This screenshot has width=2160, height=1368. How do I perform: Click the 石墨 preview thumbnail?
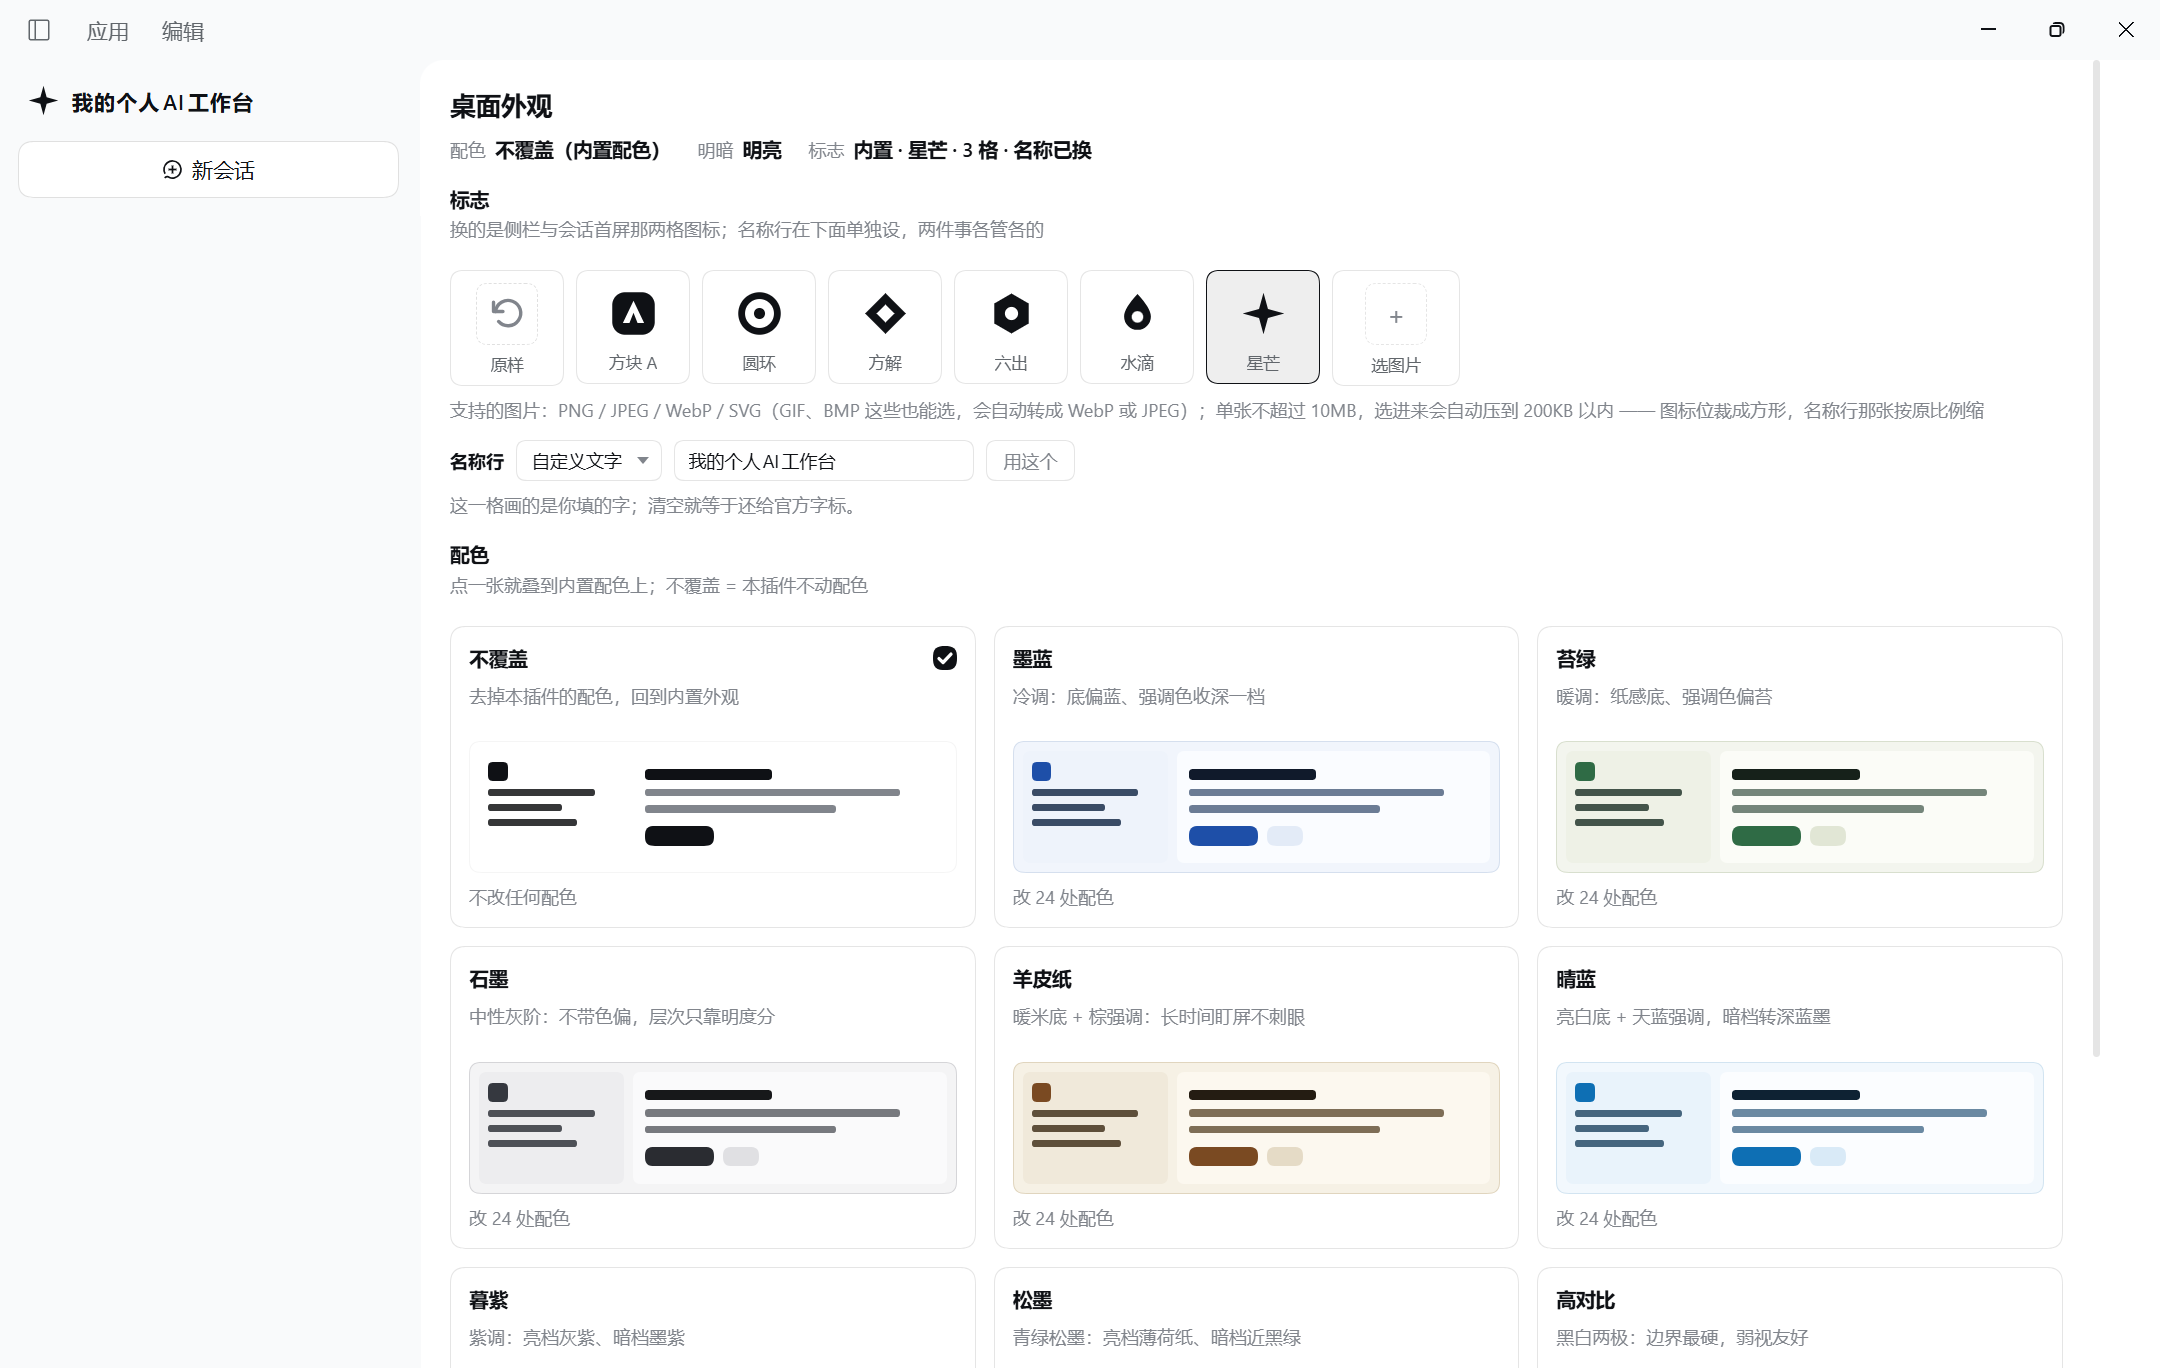(713, 1128)
